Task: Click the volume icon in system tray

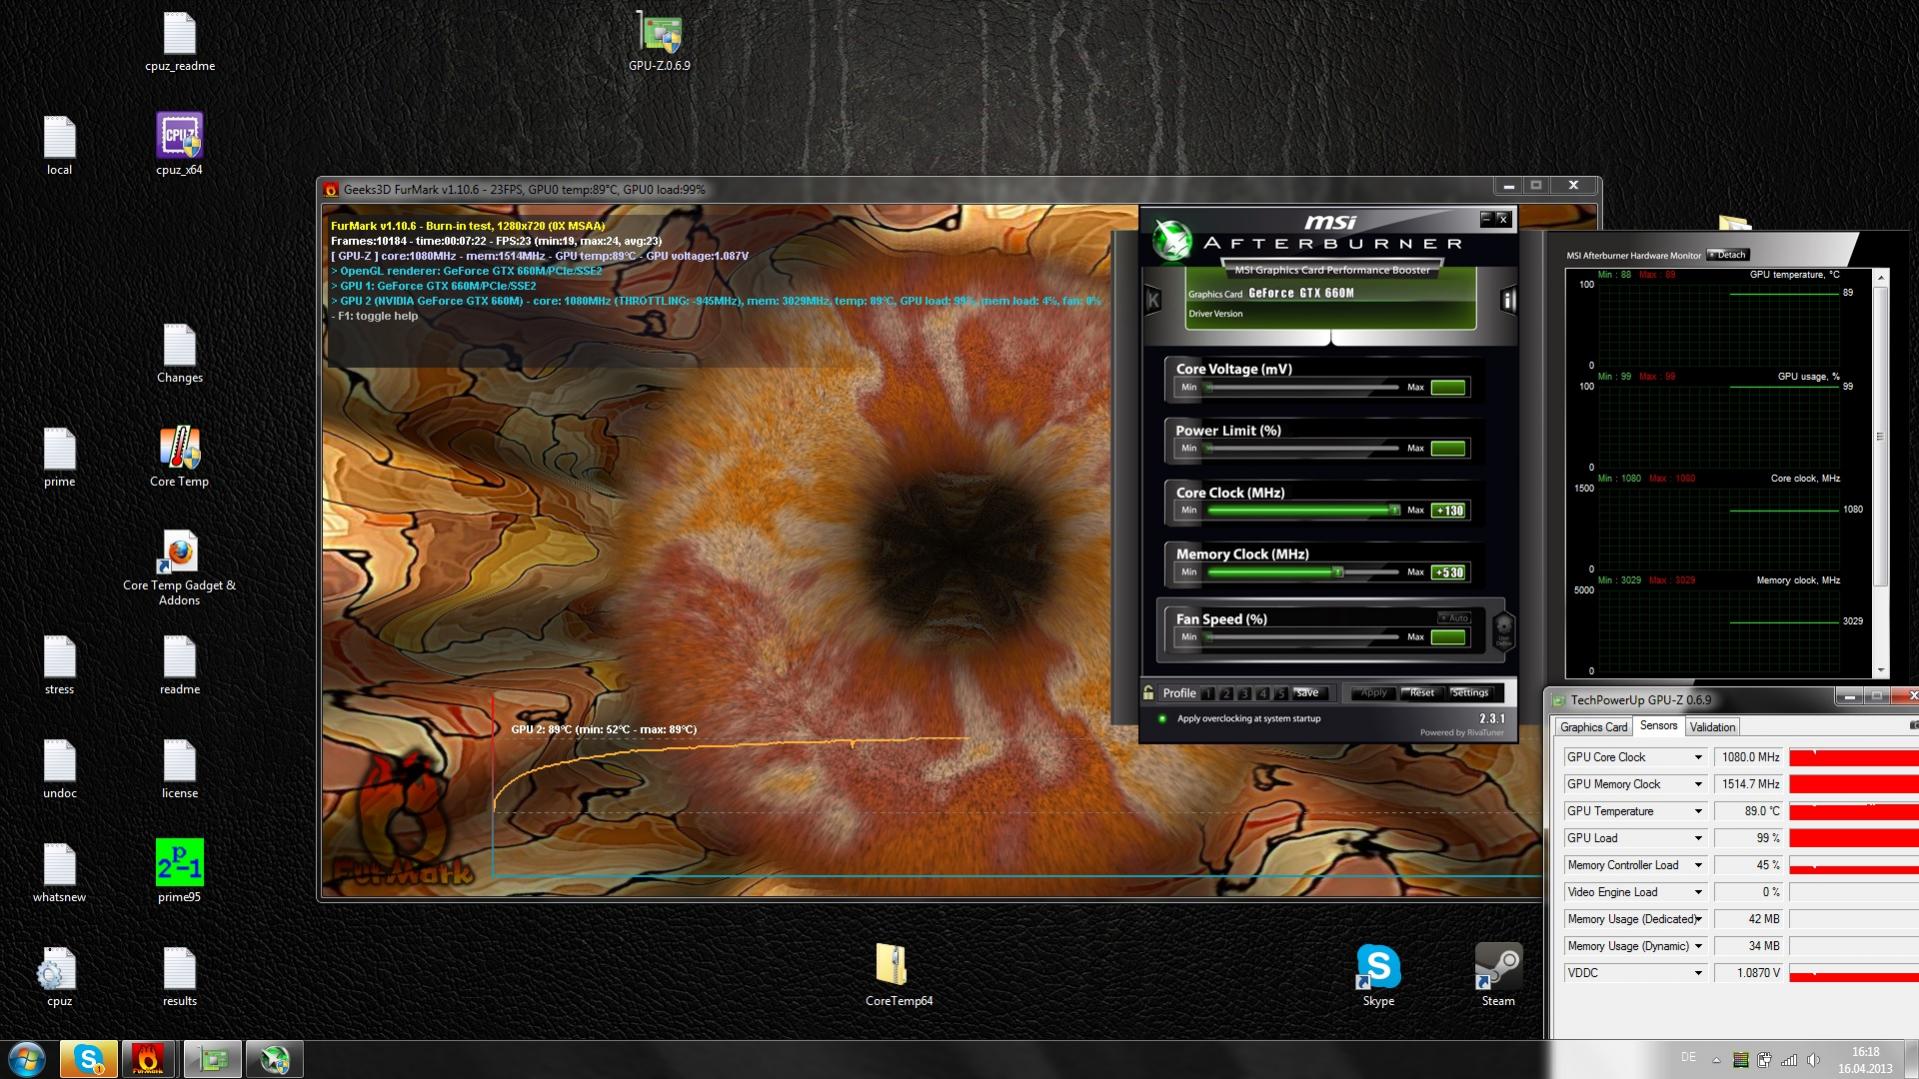Action: coord(1813,1059)
